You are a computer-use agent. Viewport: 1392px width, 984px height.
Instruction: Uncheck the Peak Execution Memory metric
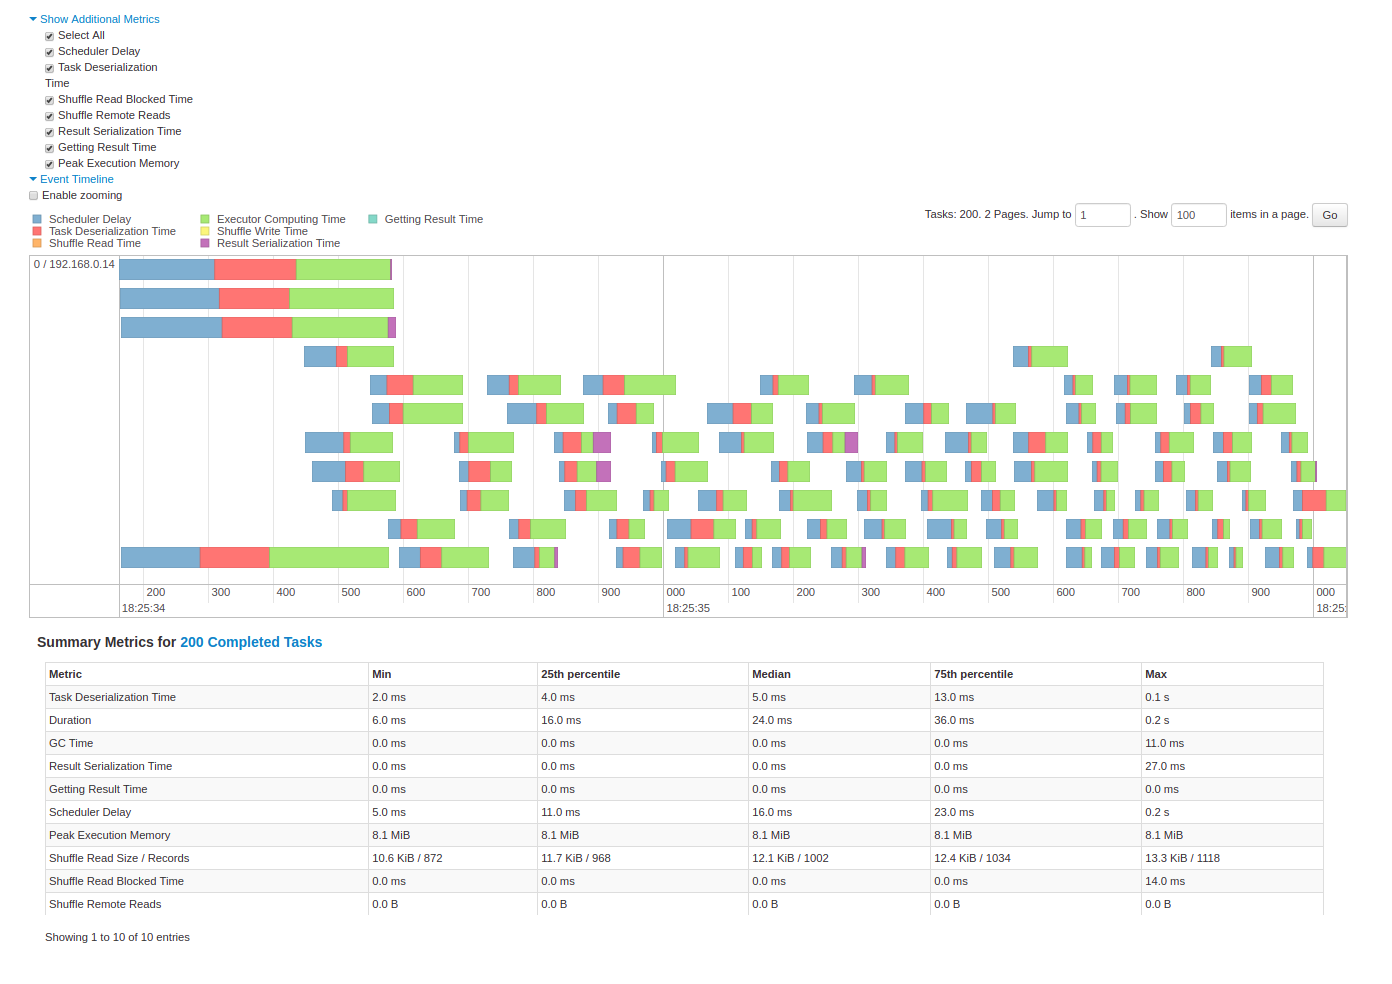(49, 163)
